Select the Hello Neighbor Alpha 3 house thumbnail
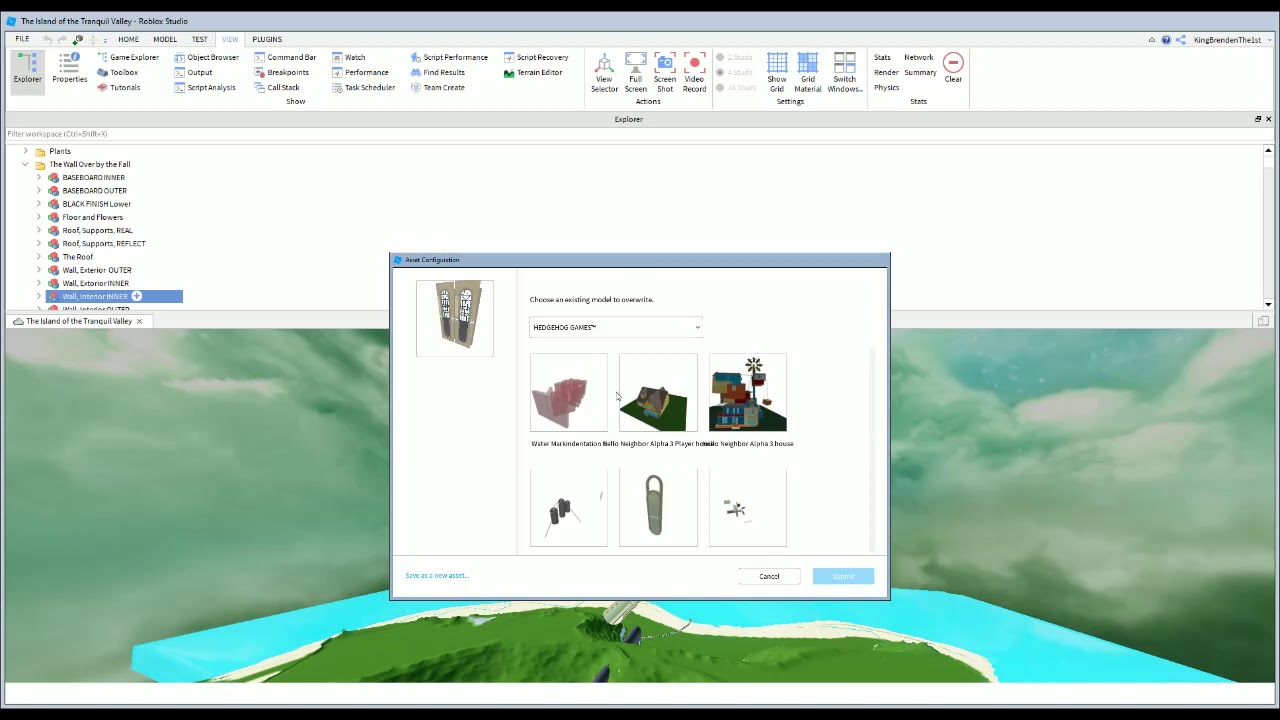This screenshot has width=1280, height=720. 748,392
